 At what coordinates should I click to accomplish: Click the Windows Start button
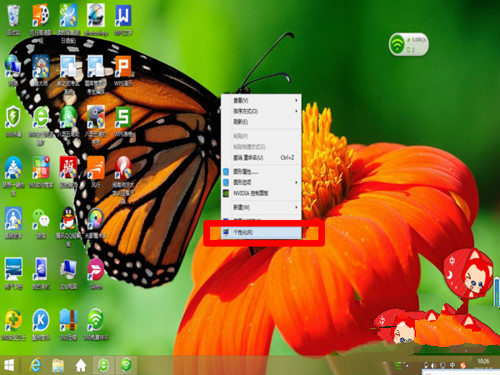coord(9,365)
